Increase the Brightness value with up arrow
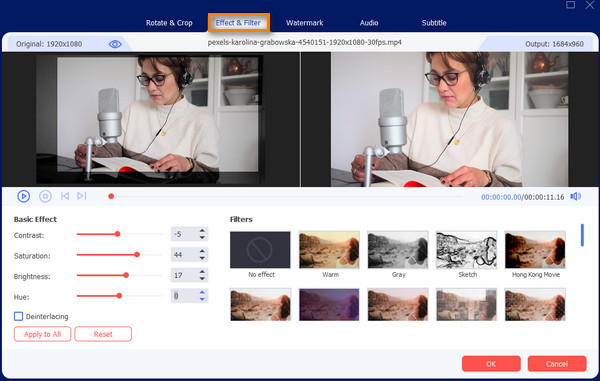Screen dimensions: 600x381 click(202, 272)
